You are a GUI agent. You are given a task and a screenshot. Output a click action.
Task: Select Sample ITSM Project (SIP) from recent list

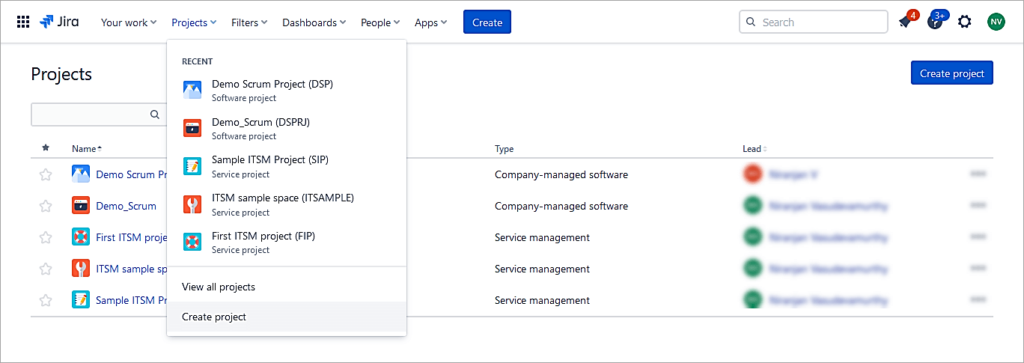coord(287,166)
